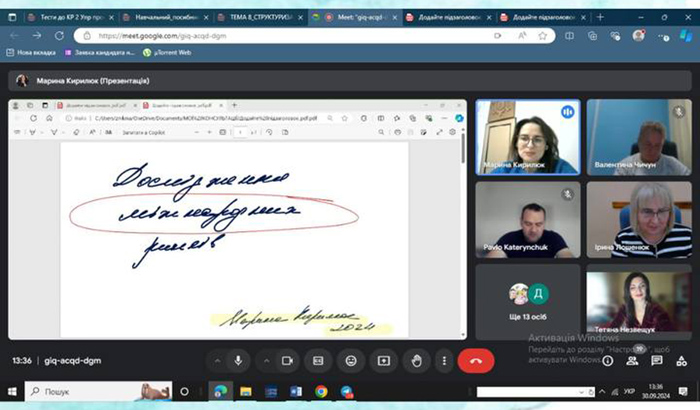Screen dimensions: 700x410
Task: Mute the microphone in Meet controls
Action: click(x=238, y=361)
